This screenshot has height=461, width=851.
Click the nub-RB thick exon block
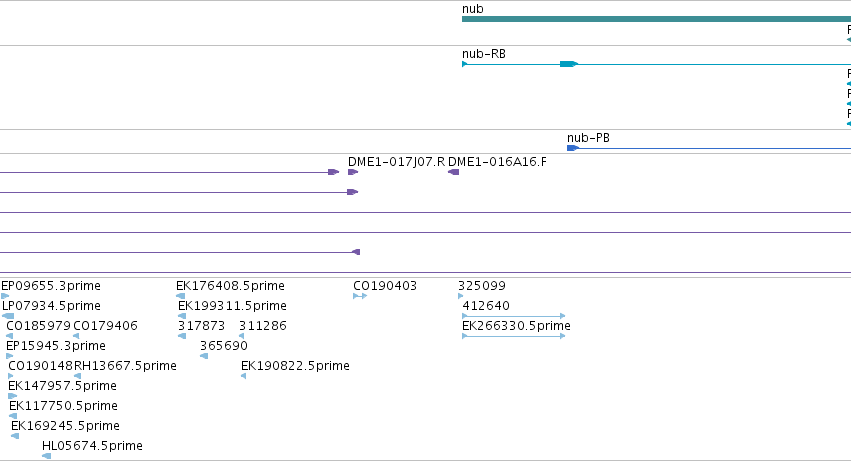[x=569, y=64]
